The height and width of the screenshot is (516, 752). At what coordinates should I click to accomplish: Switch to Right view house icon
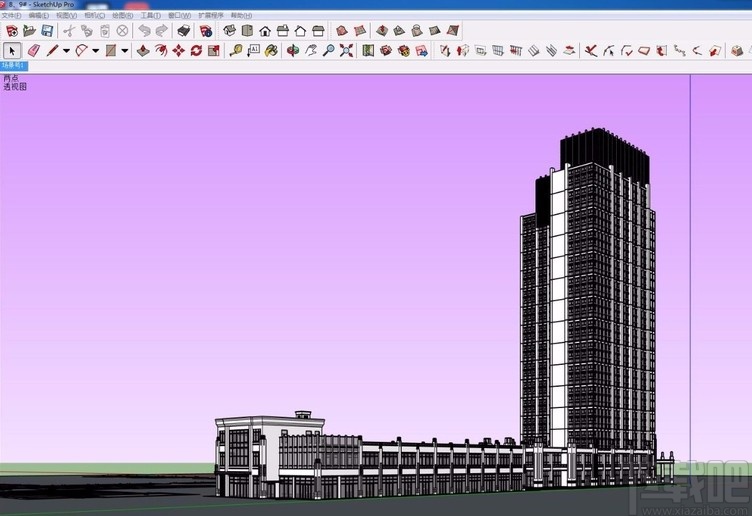click(282, 31)
